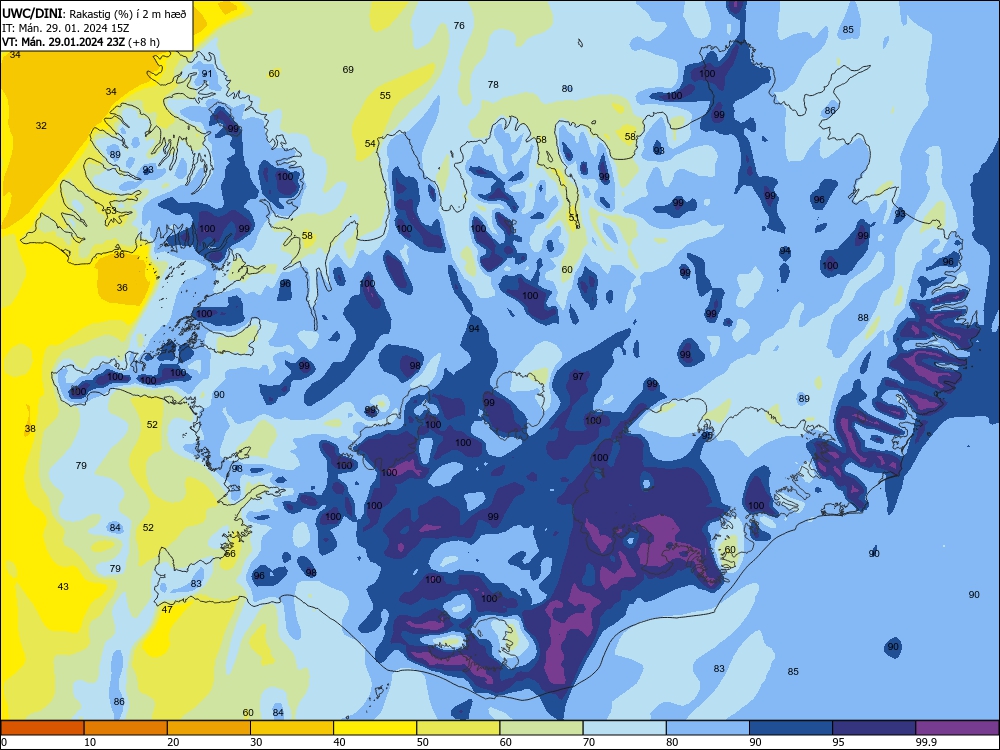This screenshot has width=1000, height=750.
Task: Pick the pale green 60–70 legend swatch
Action: point(541,728)
